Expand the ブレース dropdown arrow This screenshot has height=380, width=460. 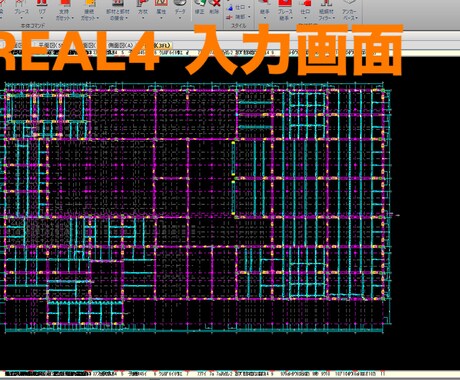coord(21,18)
